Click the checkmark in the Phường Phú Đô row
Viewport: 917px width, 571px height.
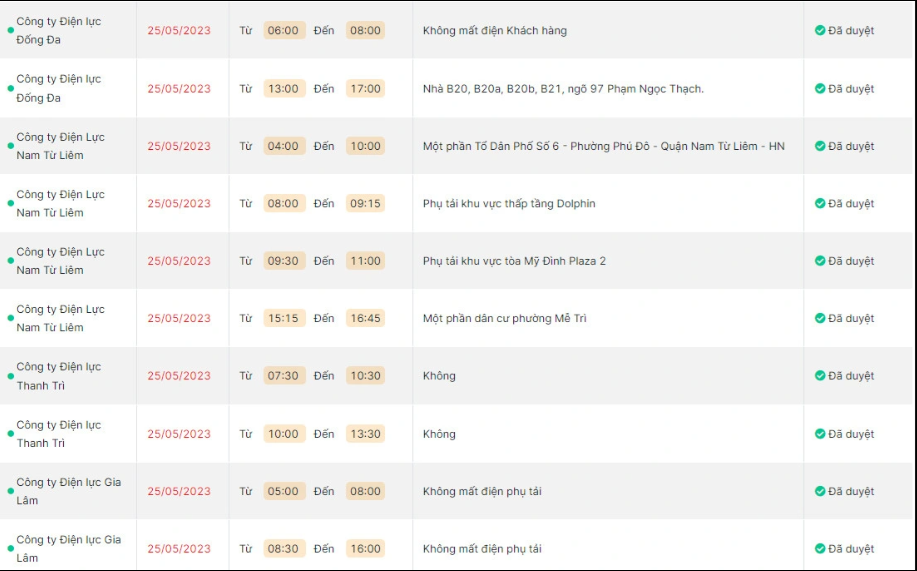coord(820,146)
